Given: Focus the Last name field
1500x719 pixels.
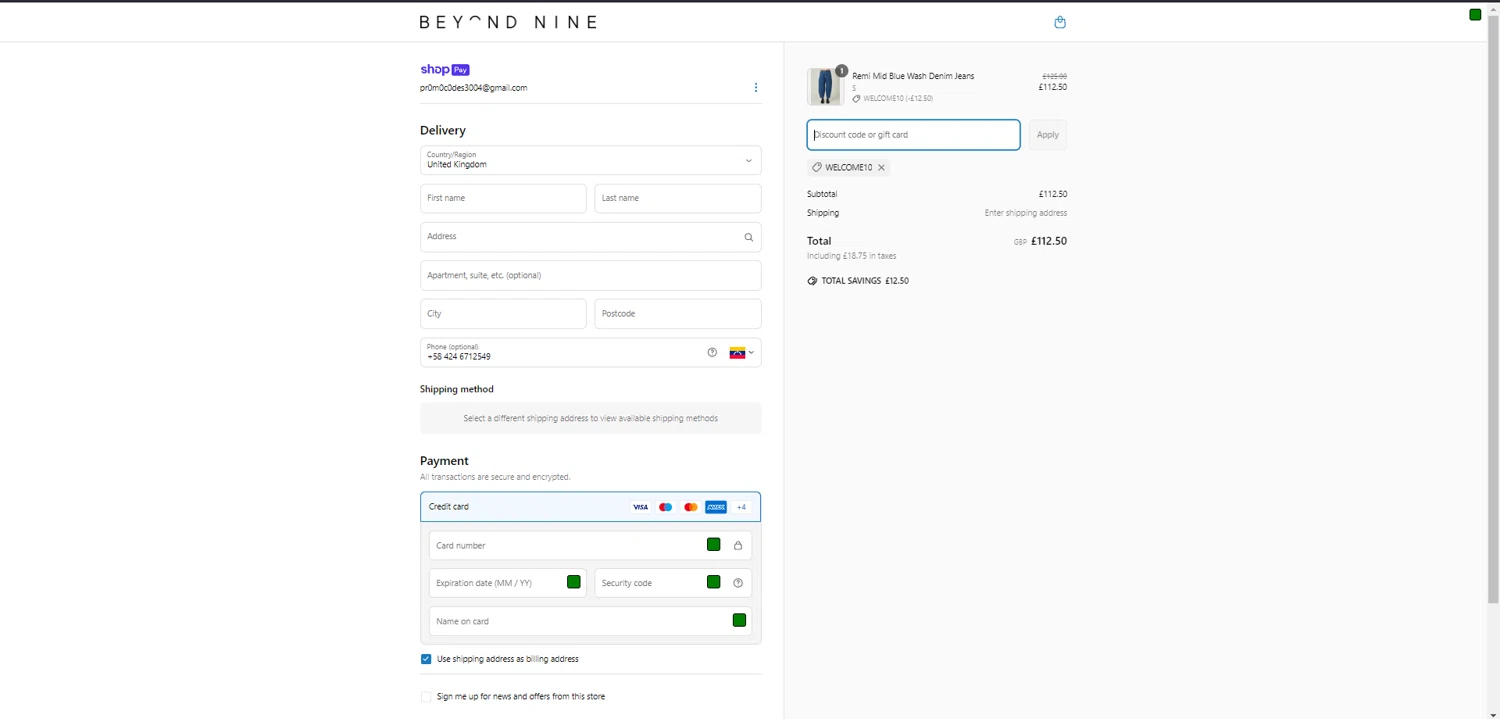Looking at the screenshot, I should coord(678,198).
